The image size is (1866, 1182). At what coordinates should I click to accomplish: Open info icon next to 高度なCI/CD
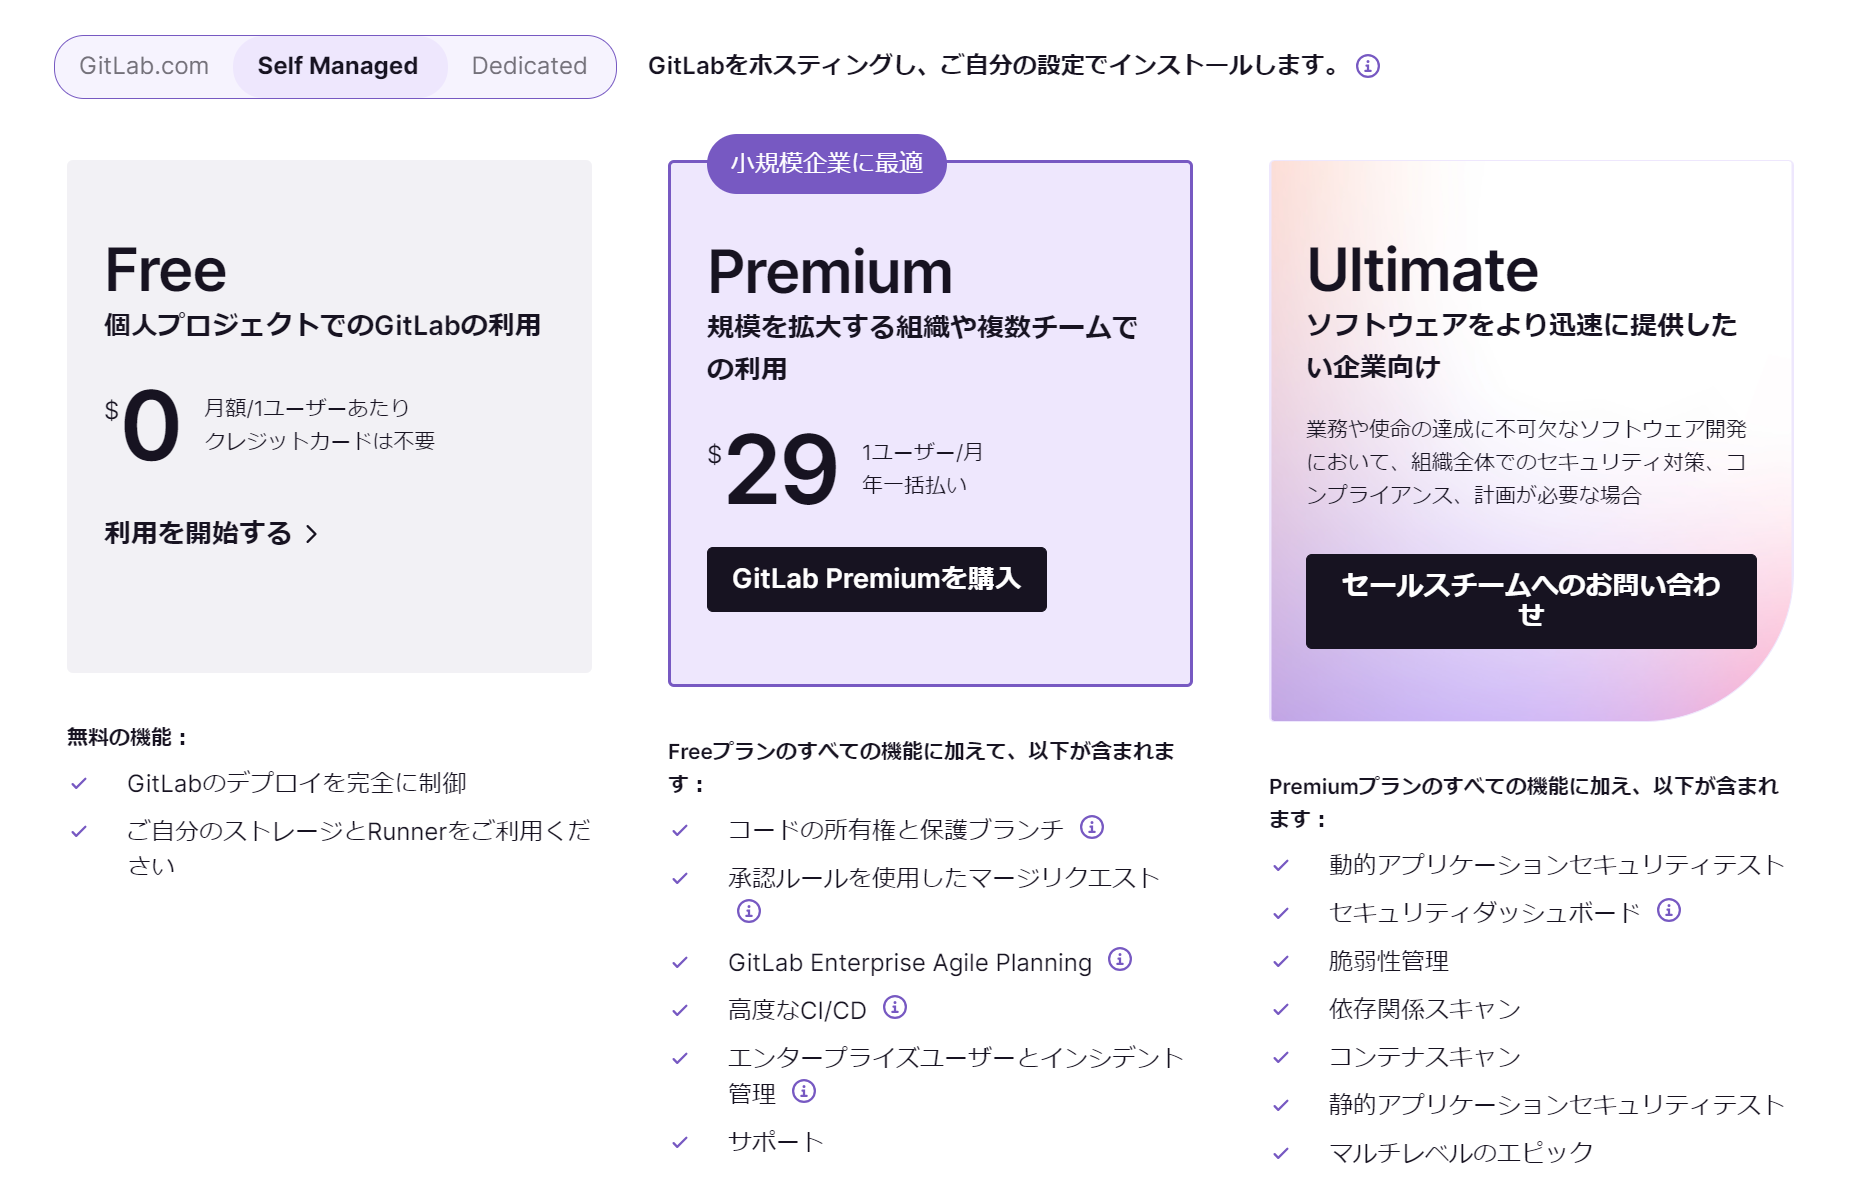point(895,1007)
